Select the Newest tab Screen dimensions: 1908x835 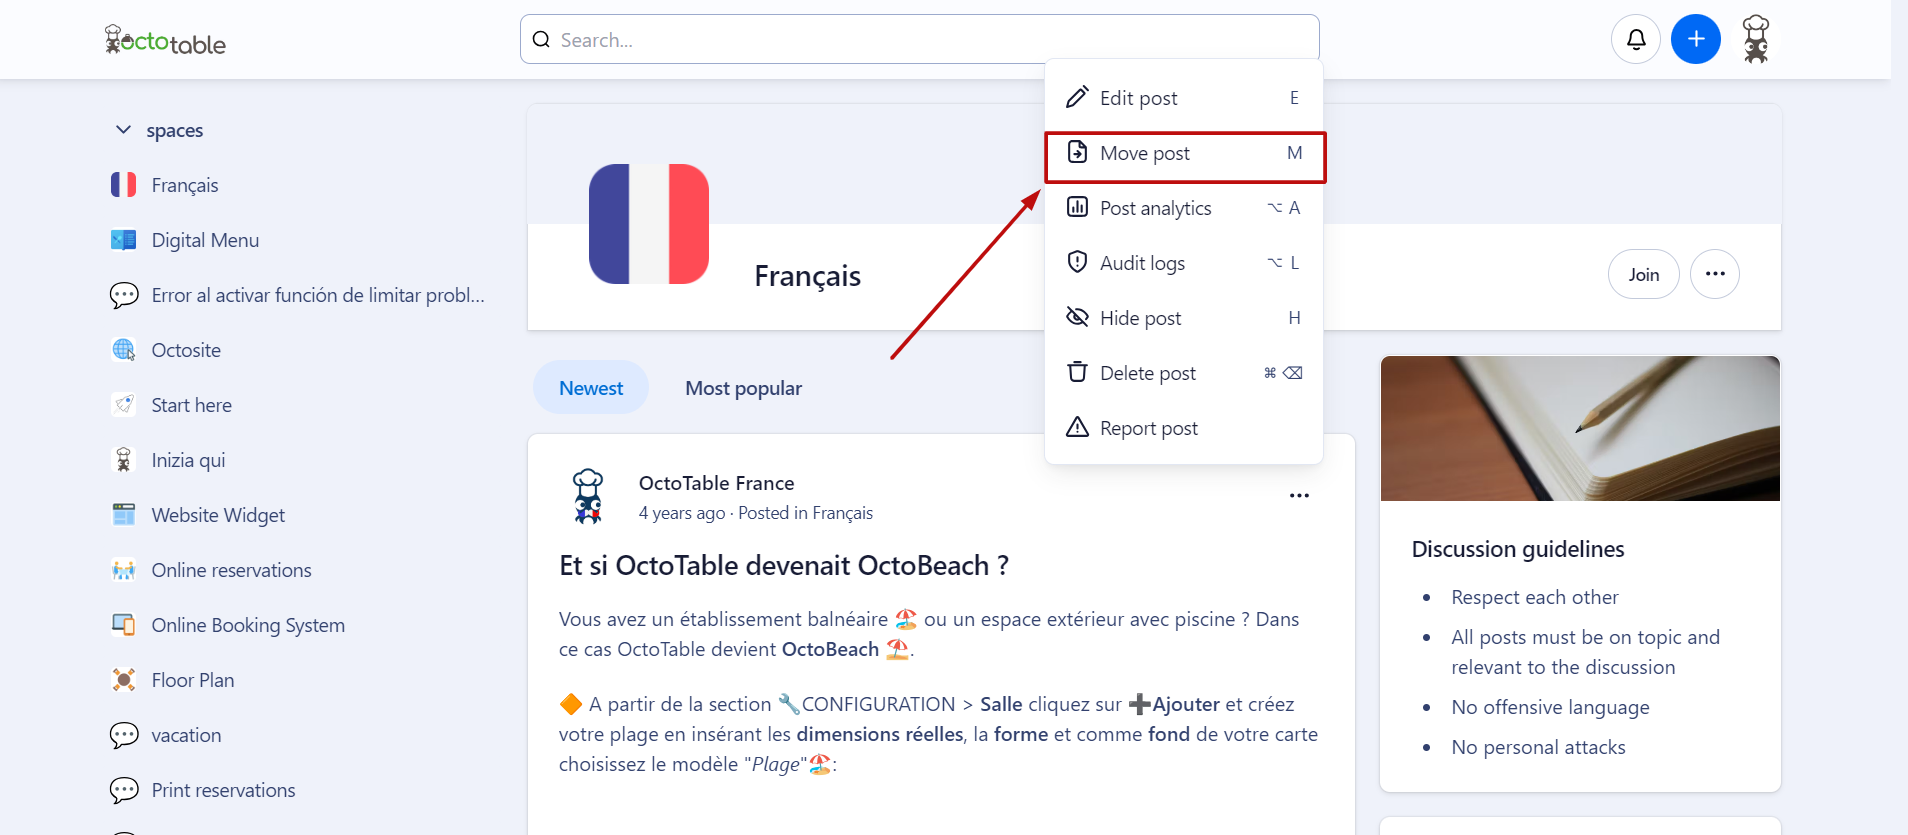[591, 388]
